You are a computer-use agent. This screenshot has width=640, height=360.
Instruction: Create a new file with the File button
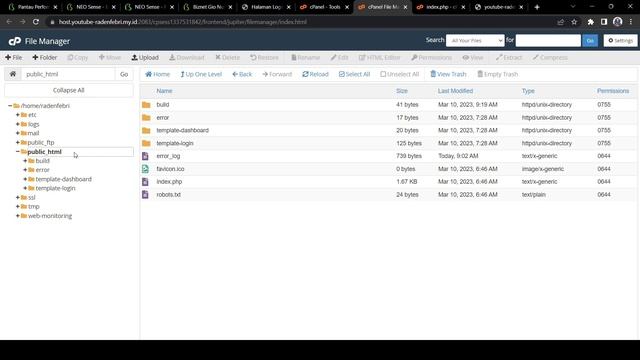pos(13,58)
